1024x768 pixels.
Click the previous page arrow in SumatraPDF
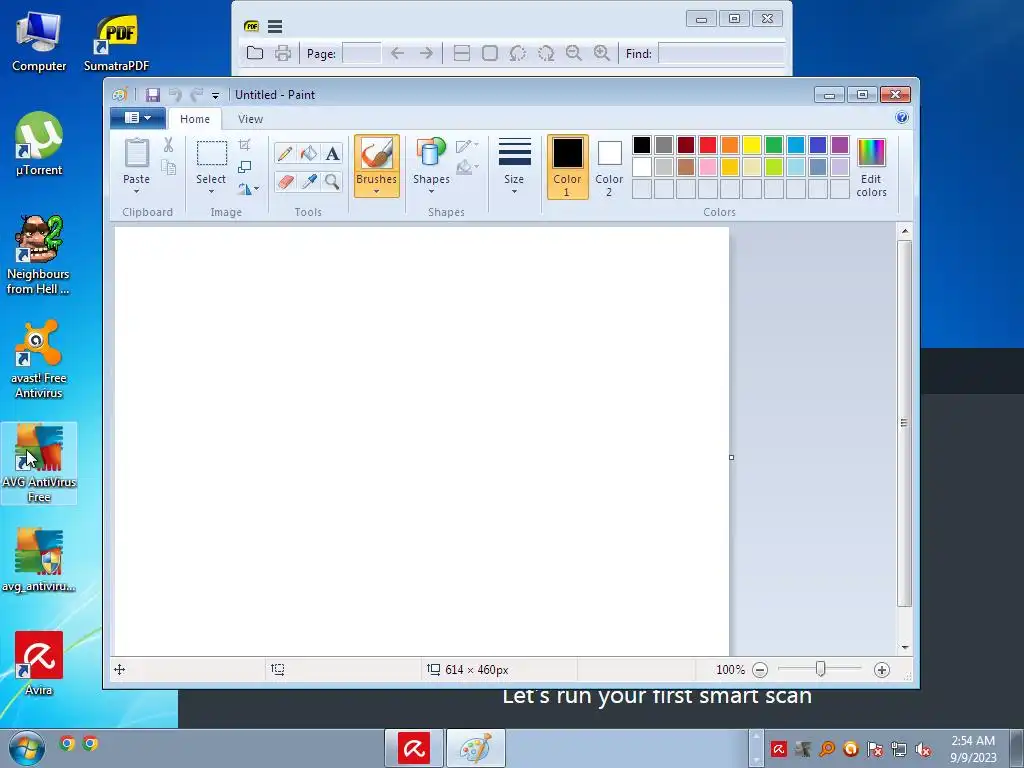(397, 54)
